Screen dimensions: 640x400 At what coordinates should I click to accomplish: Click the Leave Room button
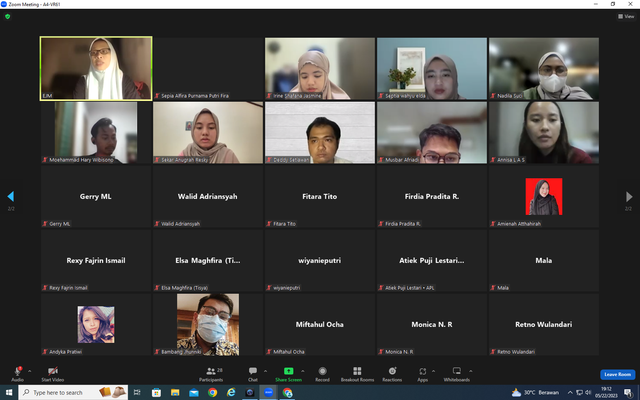tap(617, 374)
